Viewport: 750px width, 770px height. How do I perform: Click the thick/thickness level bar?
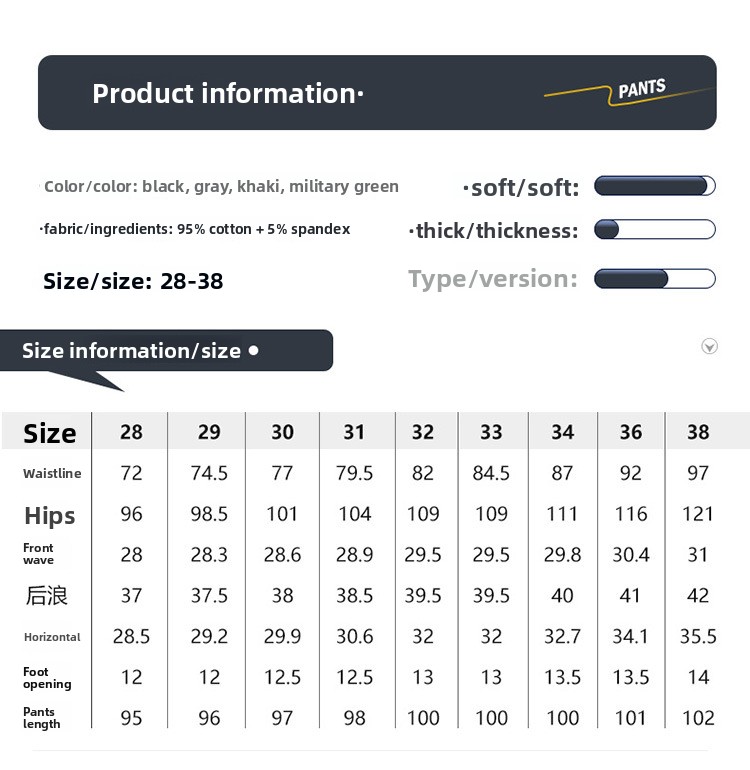655,229
